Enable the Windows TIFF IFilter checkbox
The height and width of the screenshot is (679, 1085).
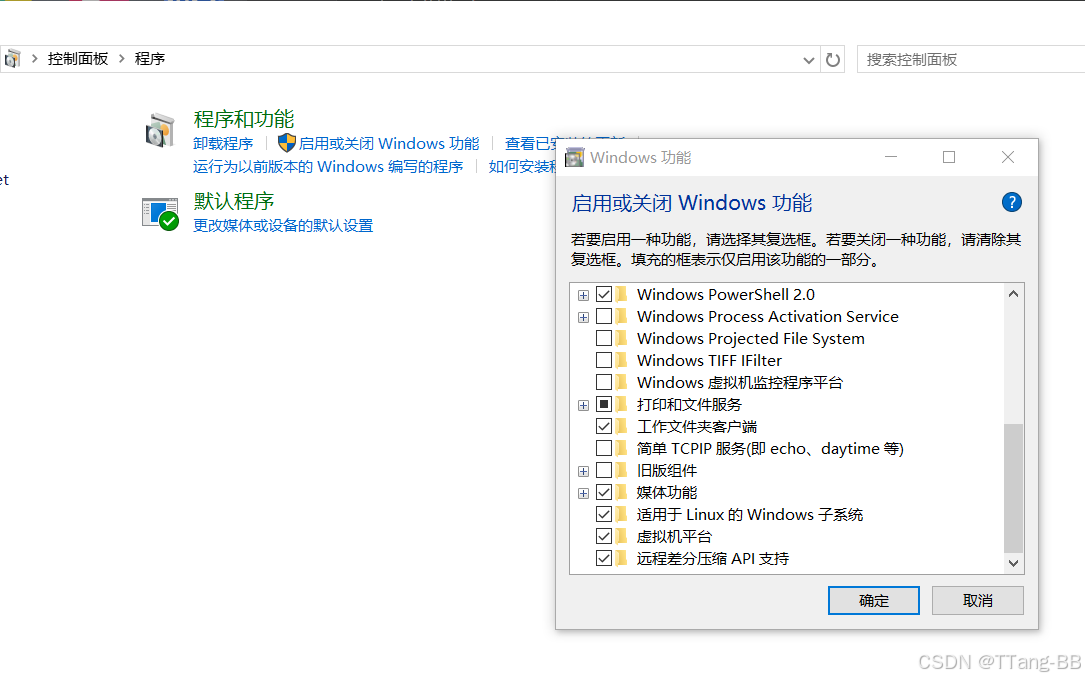604,360
